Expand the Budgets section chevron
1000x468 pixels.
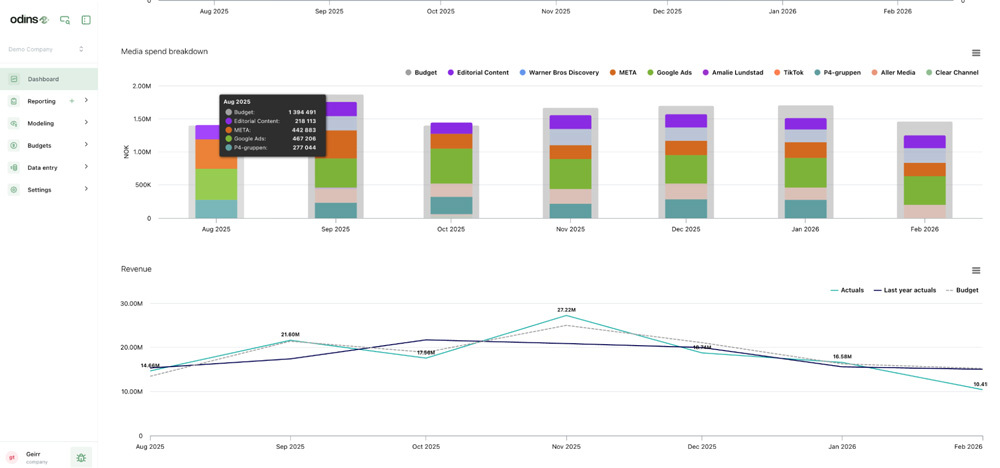click(86, 145)
